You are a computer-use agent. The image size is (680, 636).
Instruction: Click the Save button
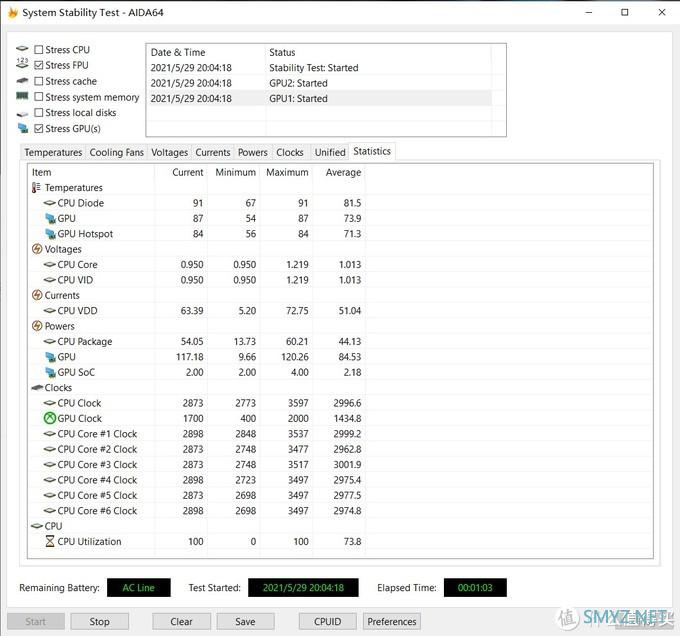click(245, 621)
